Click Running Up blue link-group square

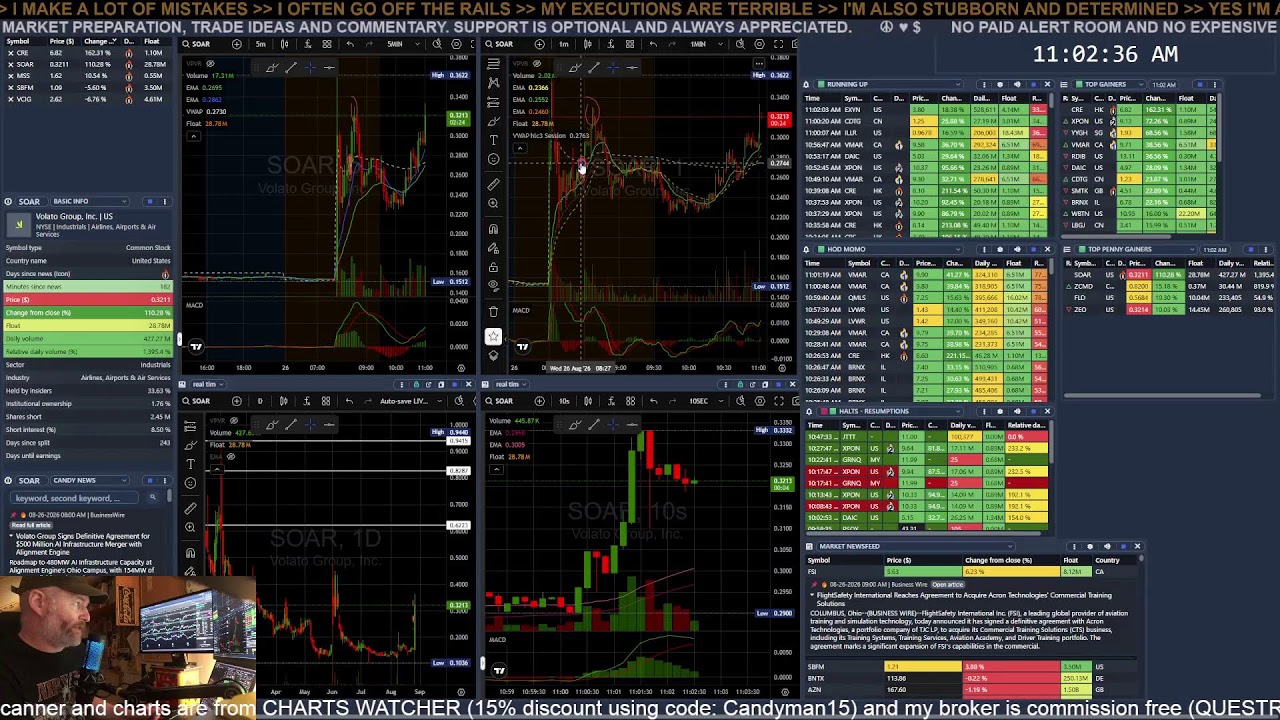tap(1034, 84)
